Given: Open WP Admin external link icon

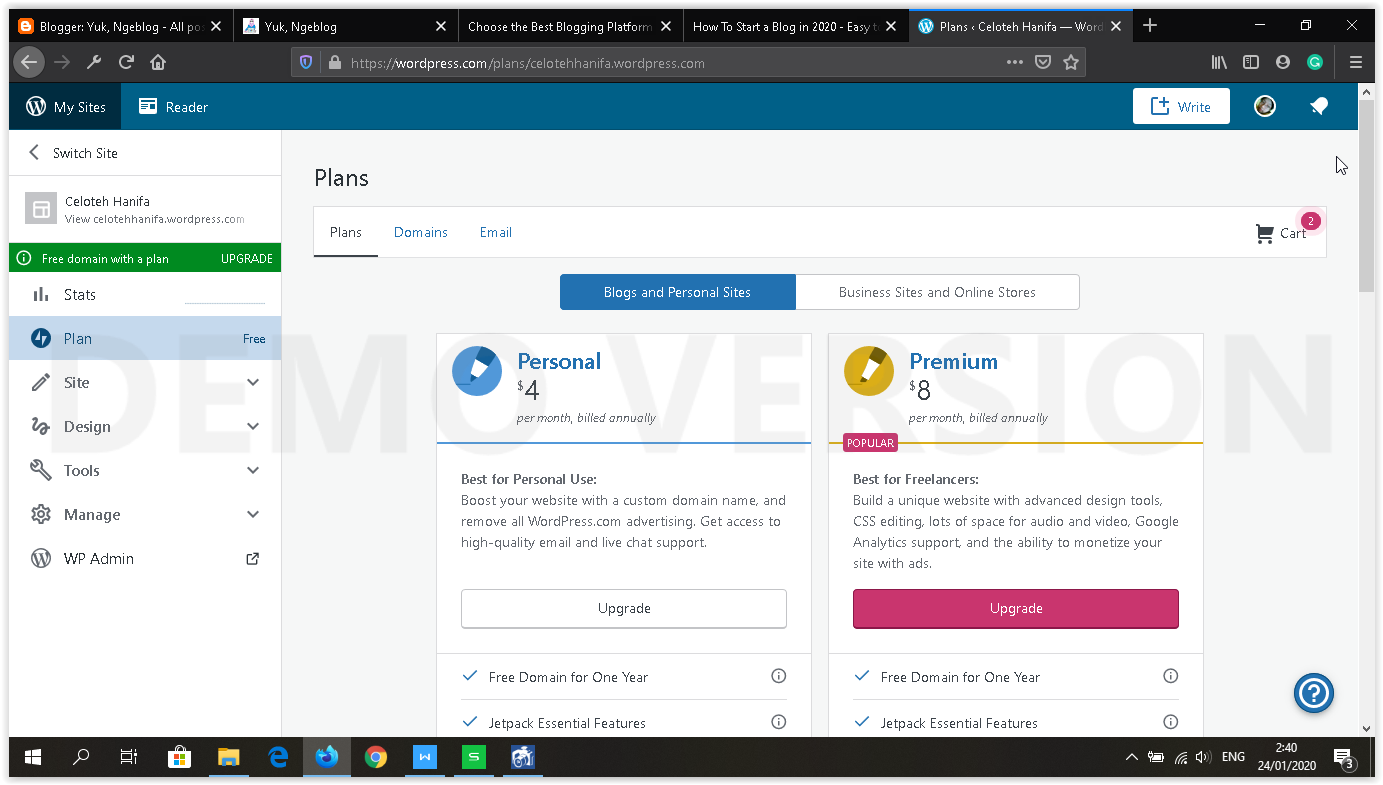Looking at the screenshot, I should (253, 559).
